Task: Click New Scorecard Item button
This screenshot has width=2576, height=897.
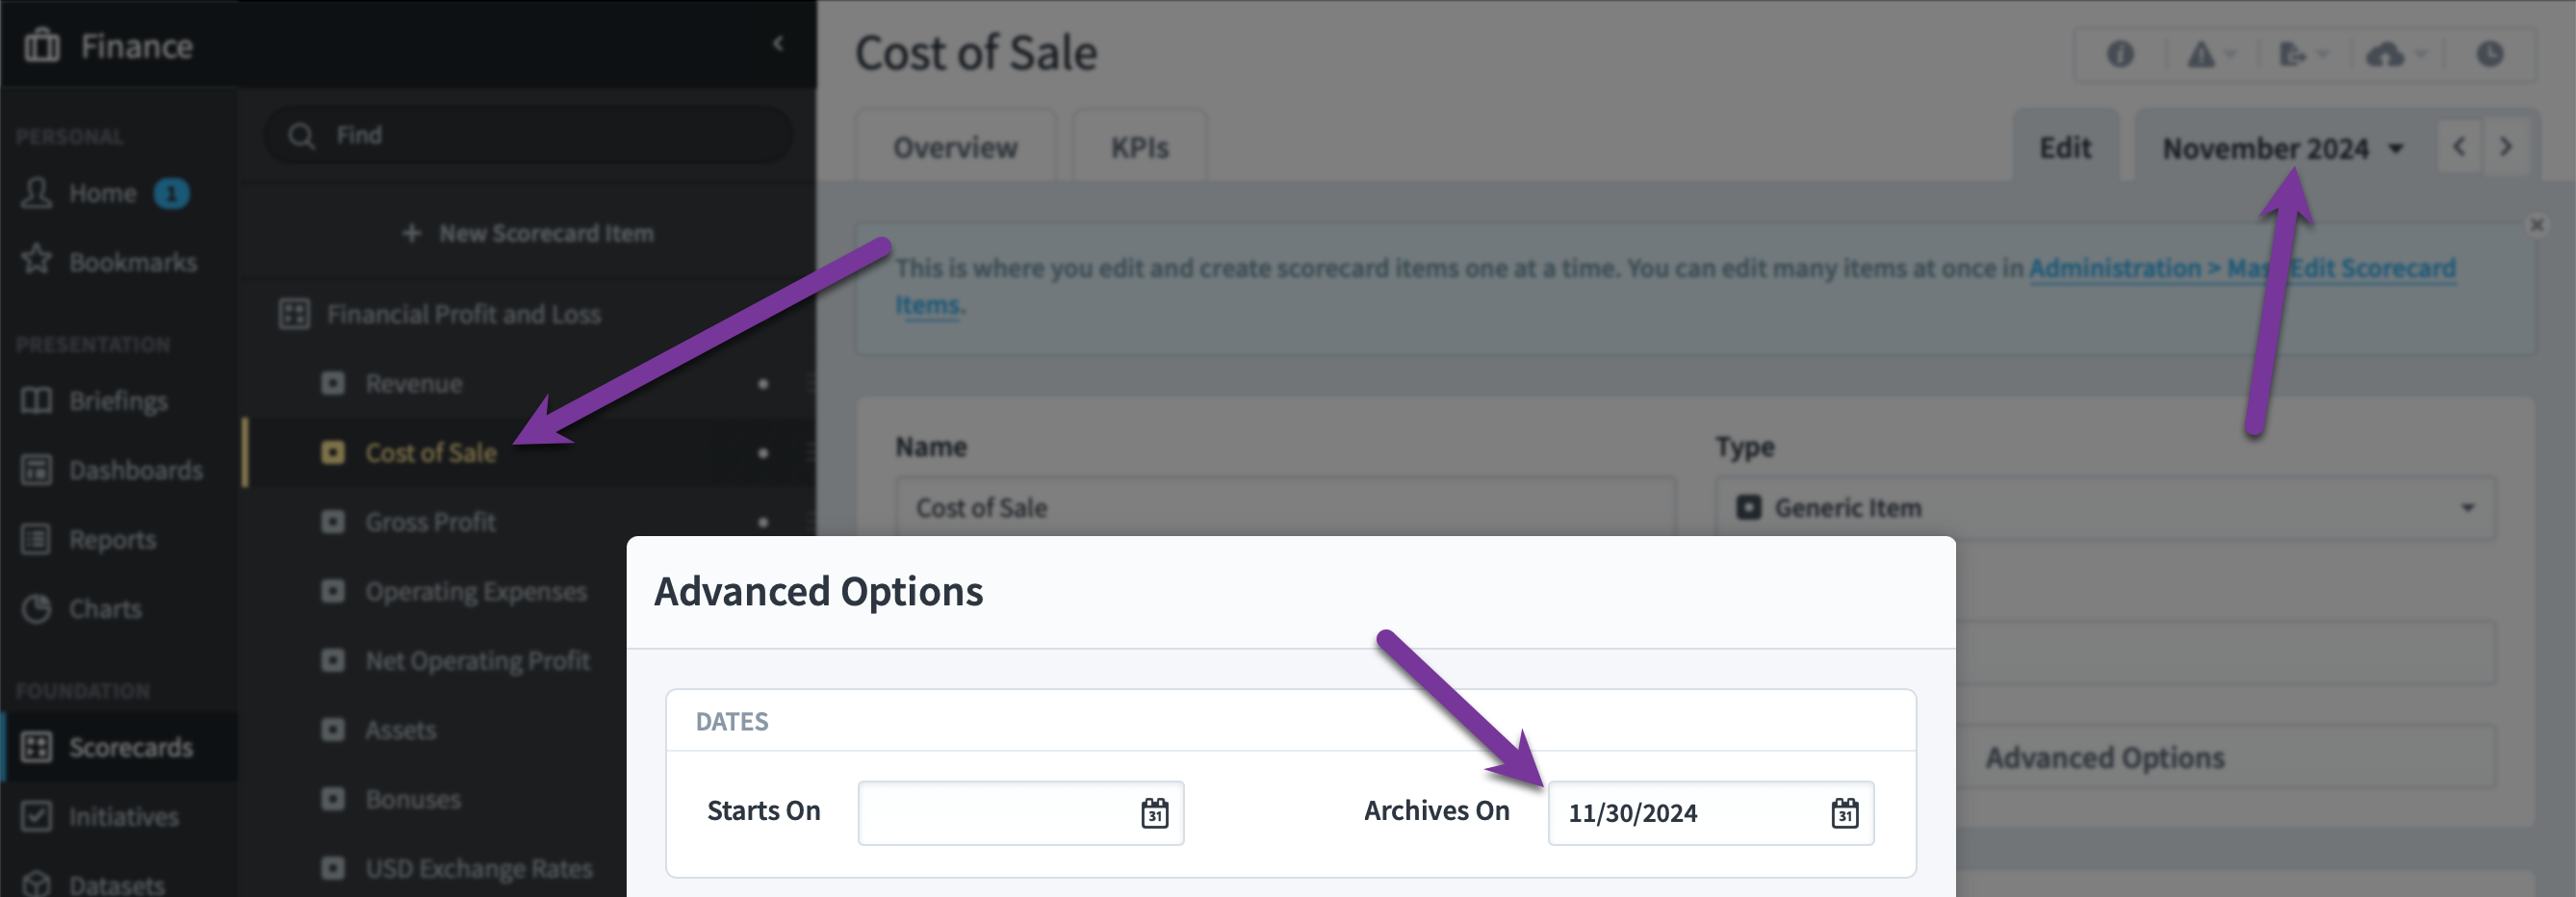Action: 527,233
